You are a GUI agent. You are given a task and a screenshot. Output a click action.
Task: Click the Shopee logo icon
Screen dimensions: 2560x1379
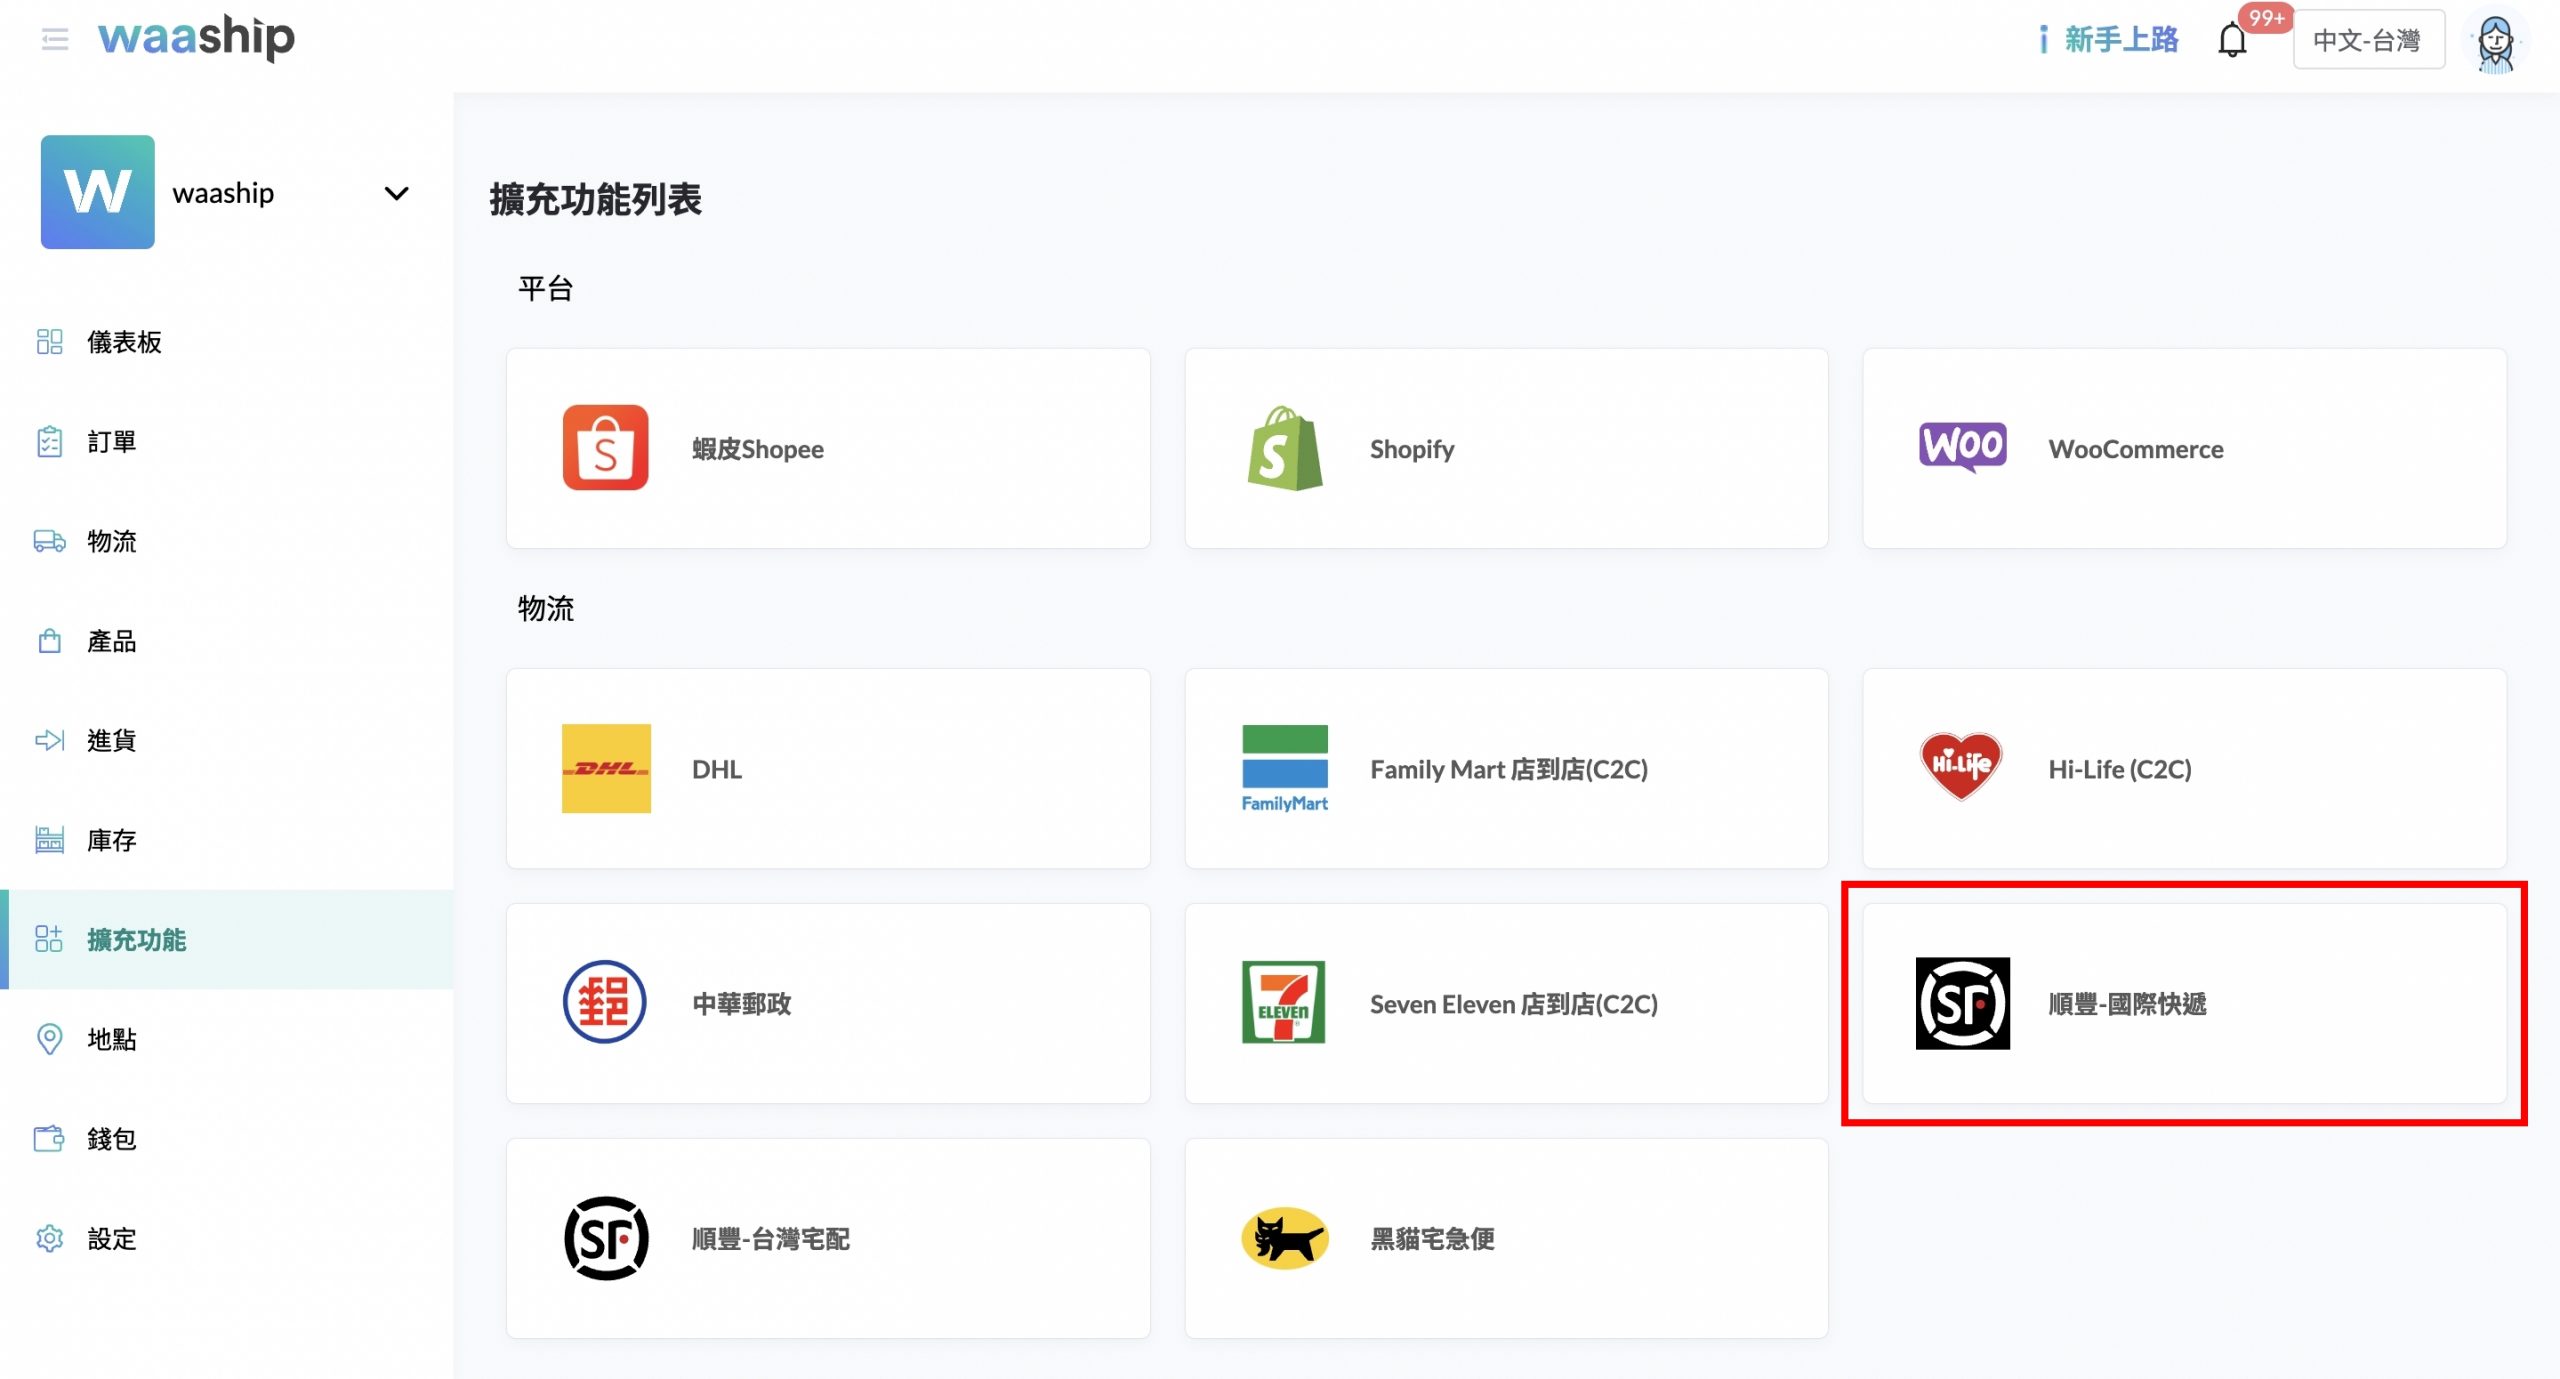coord(605,448)
